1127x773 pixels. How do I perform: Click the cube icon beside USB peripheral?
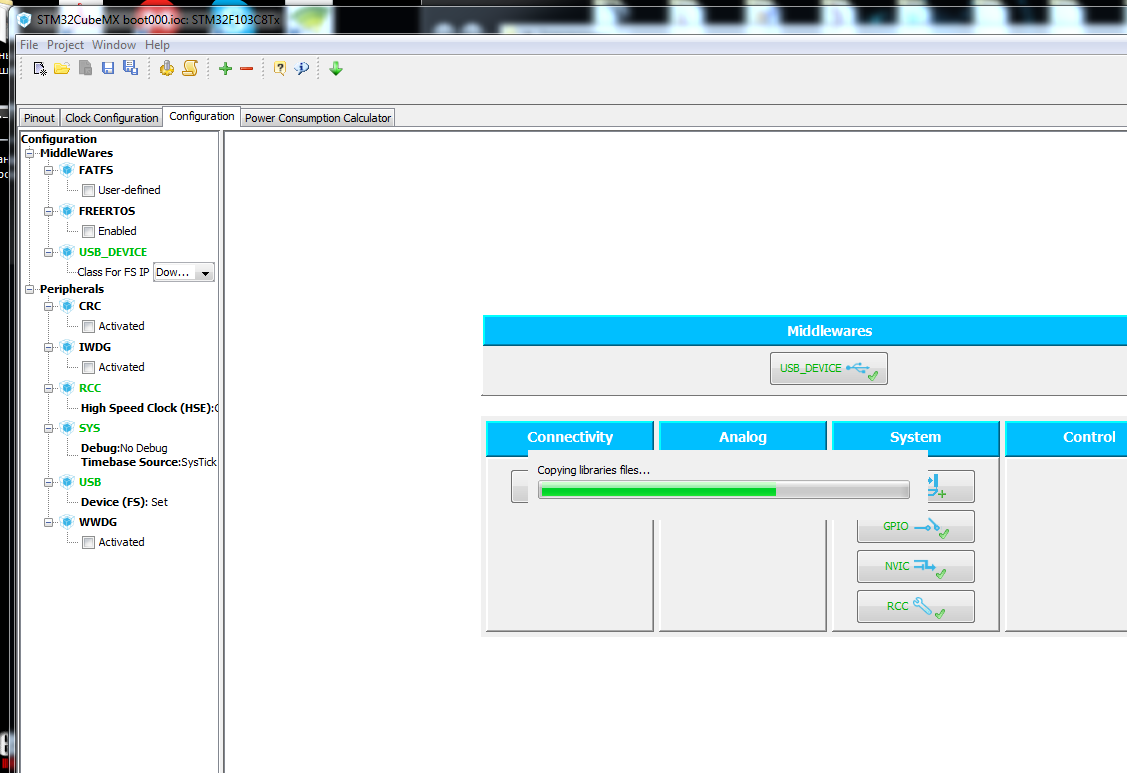tap(68, 482)
